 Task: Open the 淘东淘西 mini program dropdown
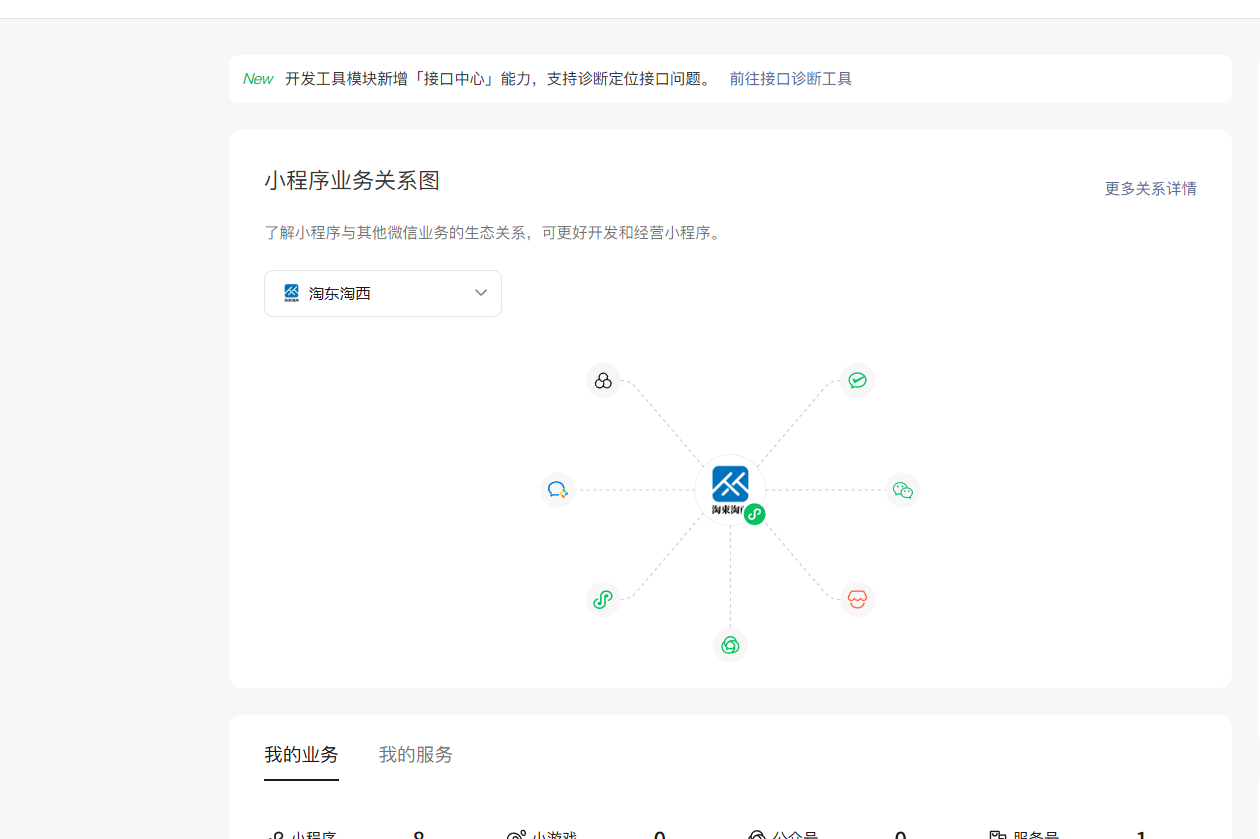[x=383, y=293]
